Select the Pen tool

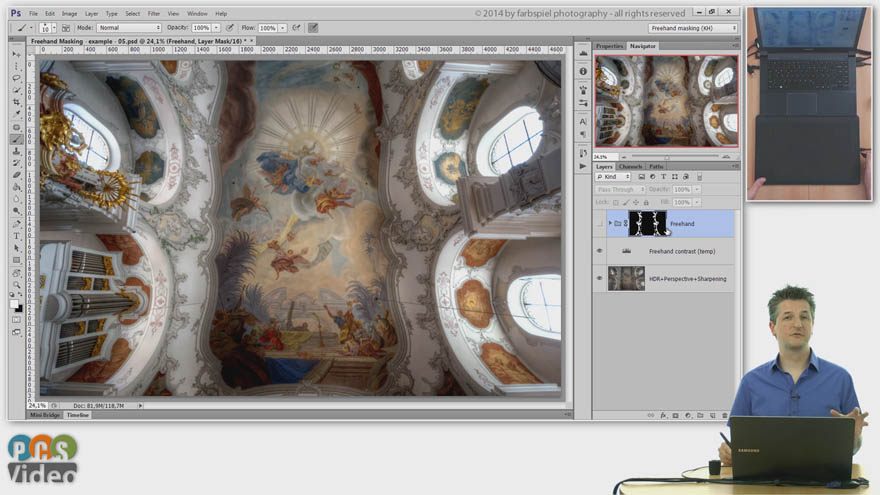point(16,224)
